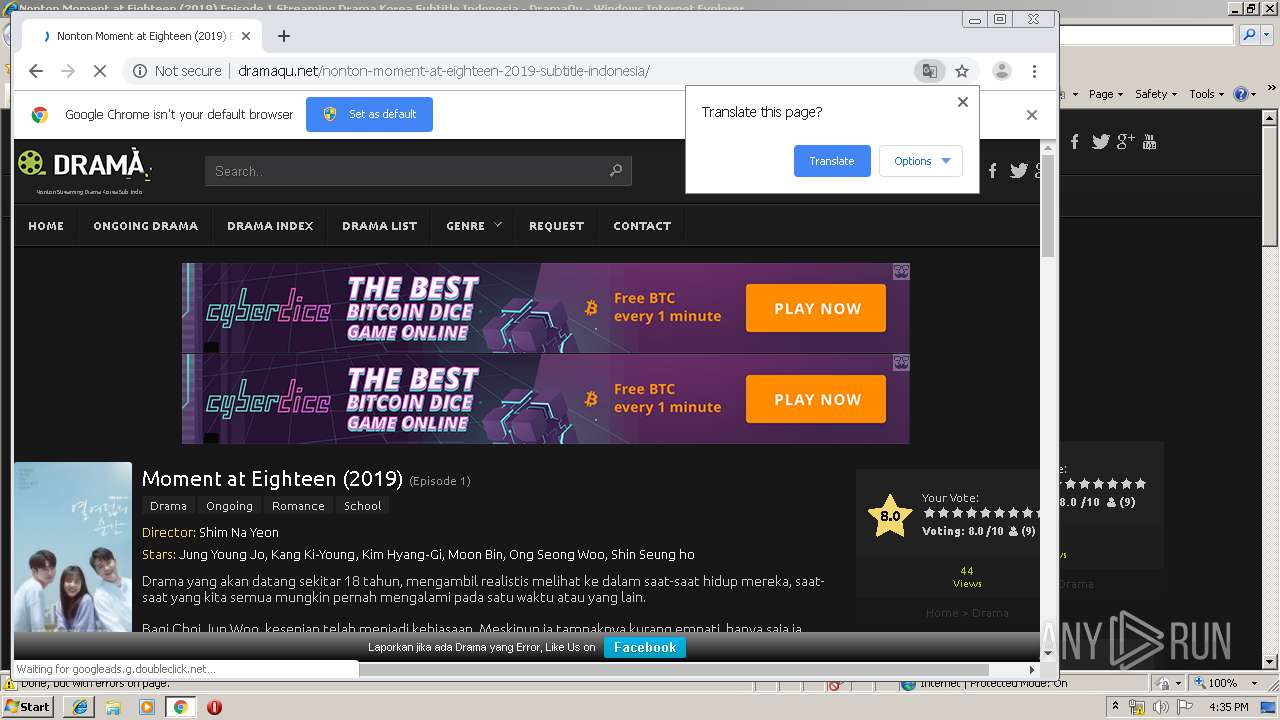1280x720 pixels.
Task: Click Internet Explorer search magnifier button
Action: (x=1249, y=35)
